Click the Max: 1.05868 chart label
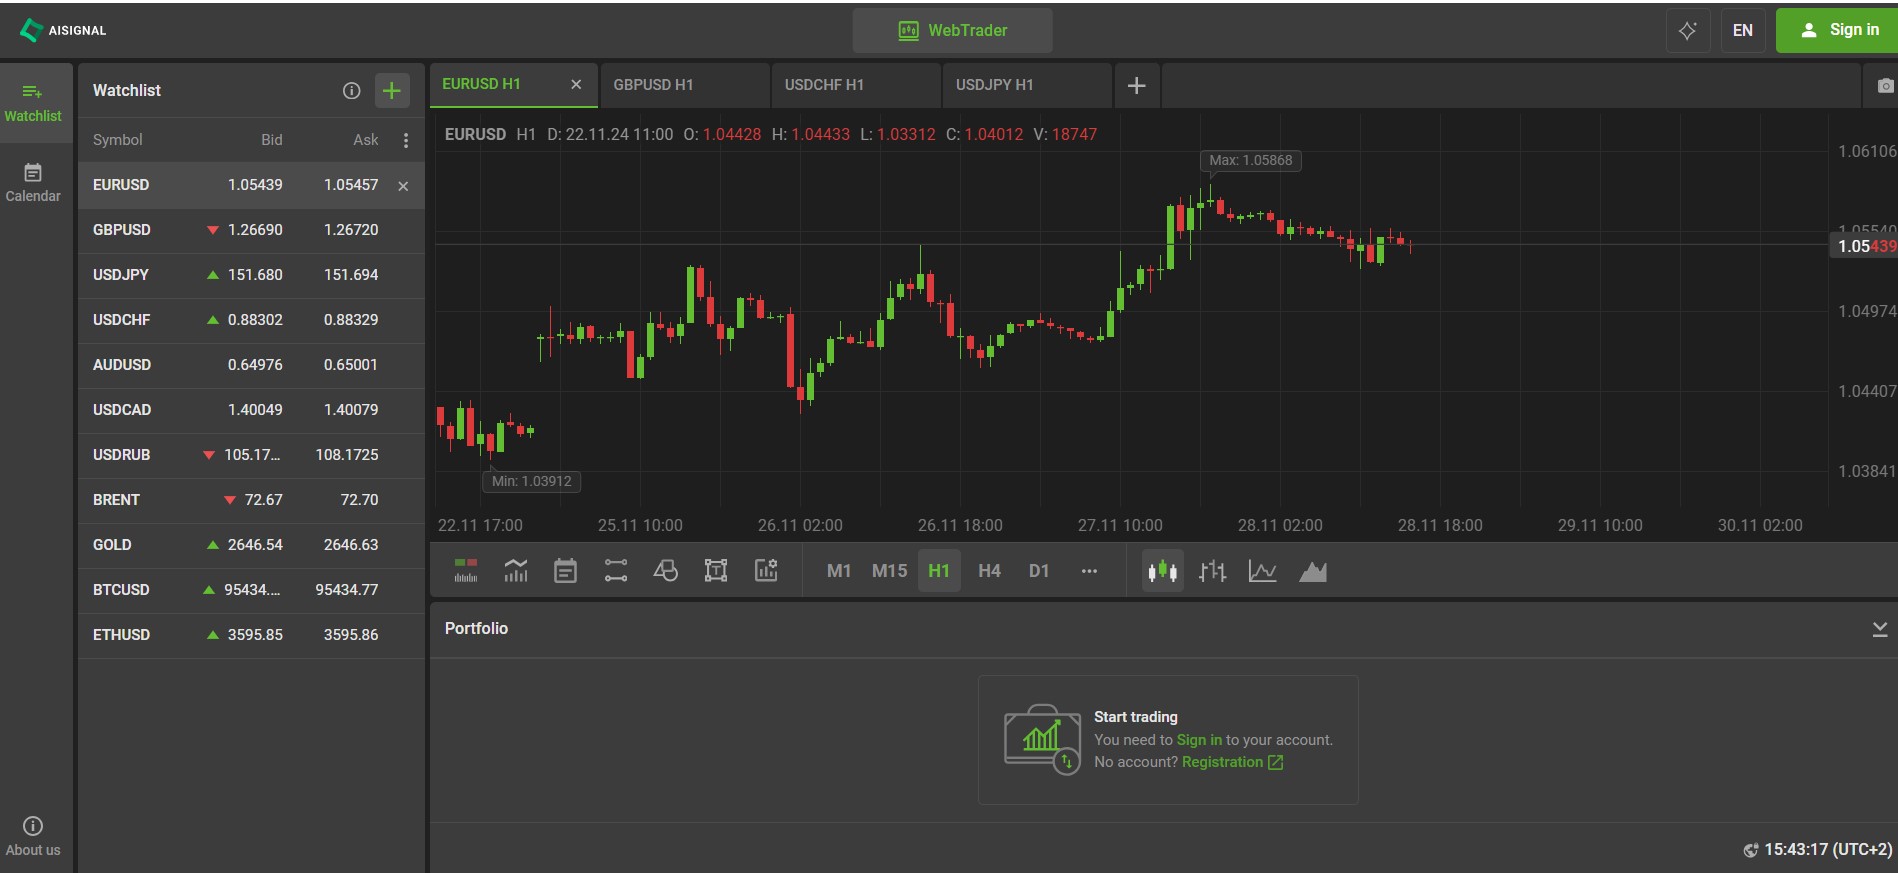This screenshot has height=873, width=1898. pos(1250,160)
